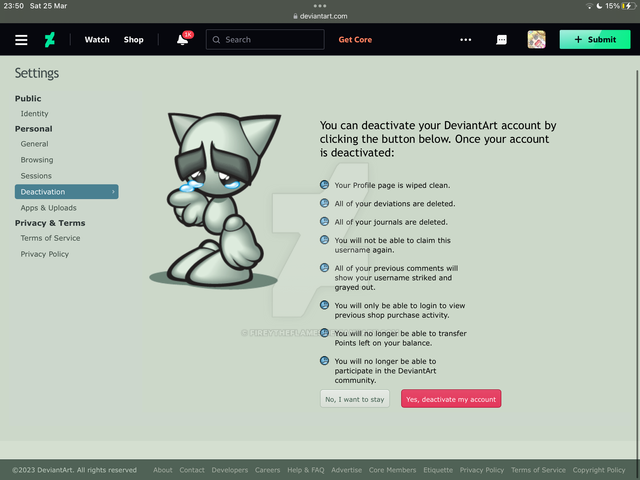Viewport: 640px width, 480px height.
Task: Click Etiquette footer link
Action: [x=438, y=470]
